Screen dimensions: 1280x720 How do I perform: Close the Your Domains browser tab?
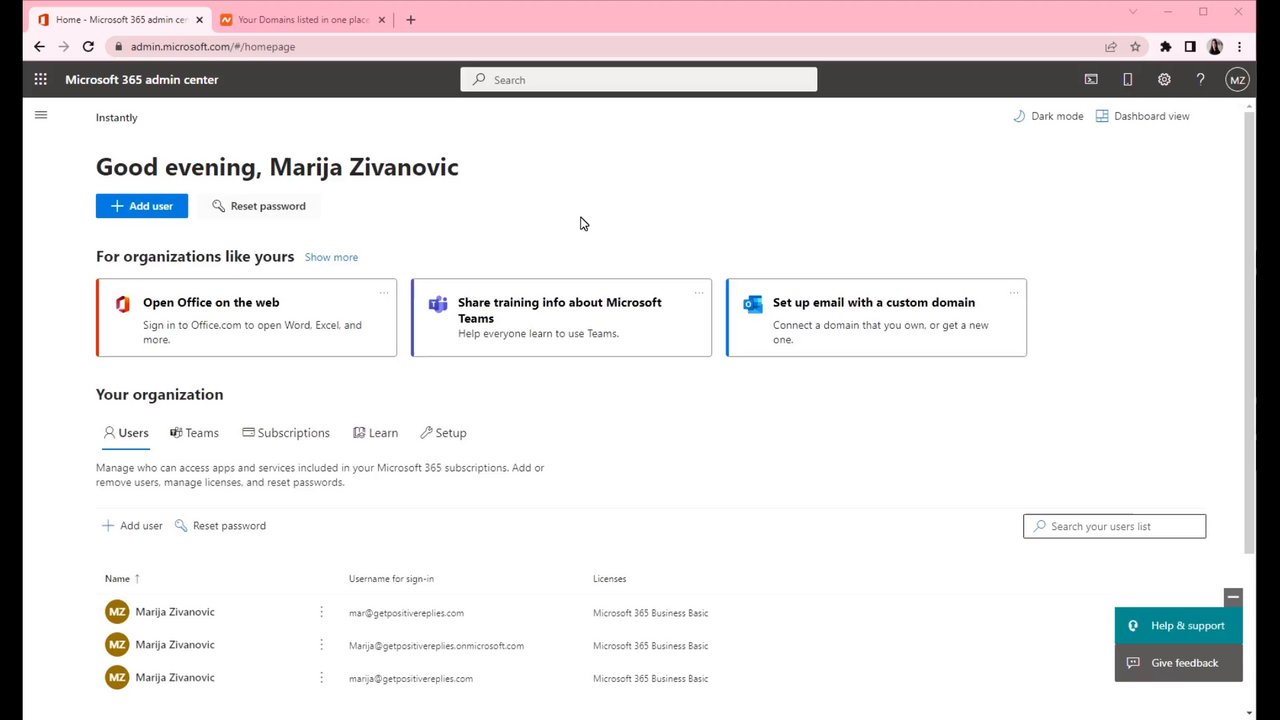pos(381,19)
